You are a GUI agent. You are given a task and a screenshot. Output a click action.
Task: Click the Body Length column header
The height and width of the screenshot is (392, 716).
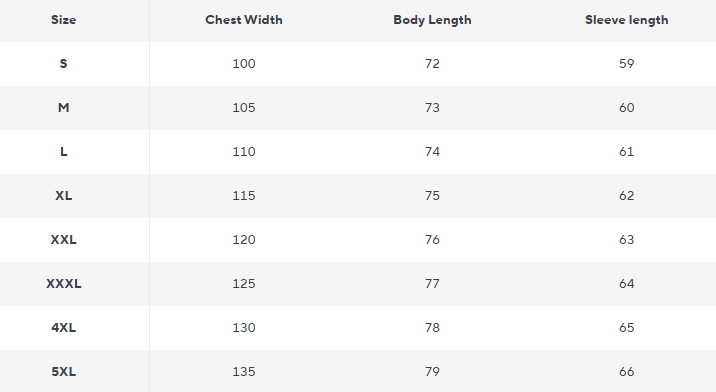432,20
